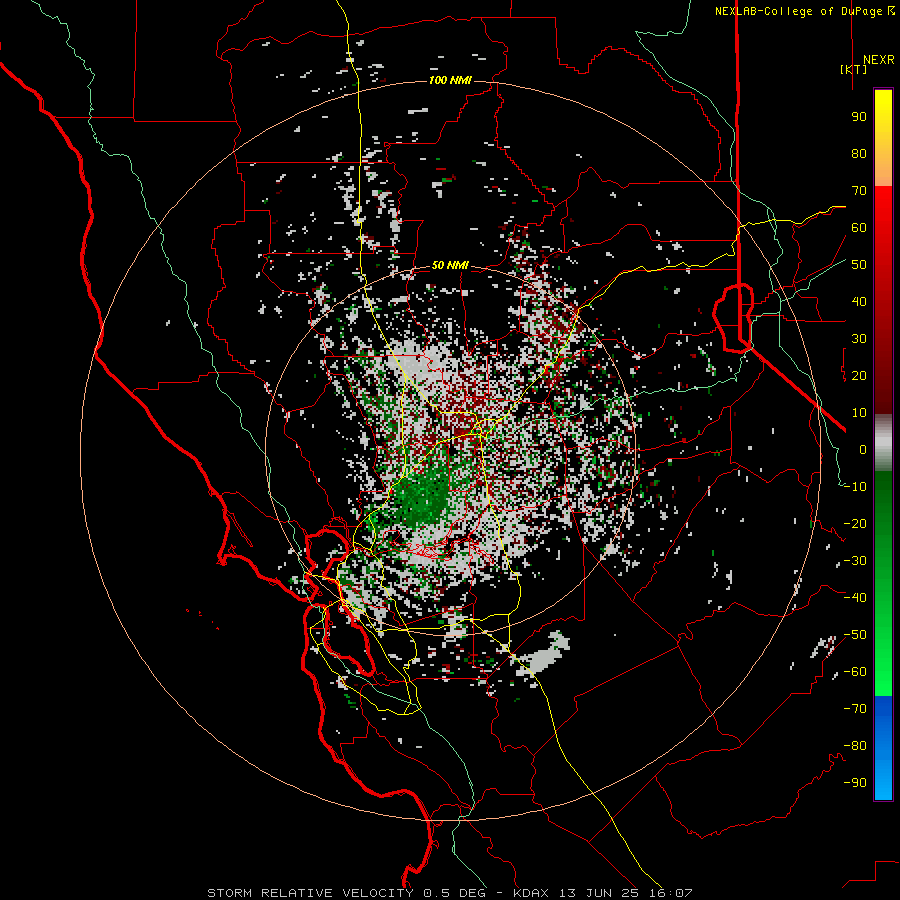Click the NEXR label above the color scale
The height and width of the screenshot is (900, 900).
coord(878,60)
